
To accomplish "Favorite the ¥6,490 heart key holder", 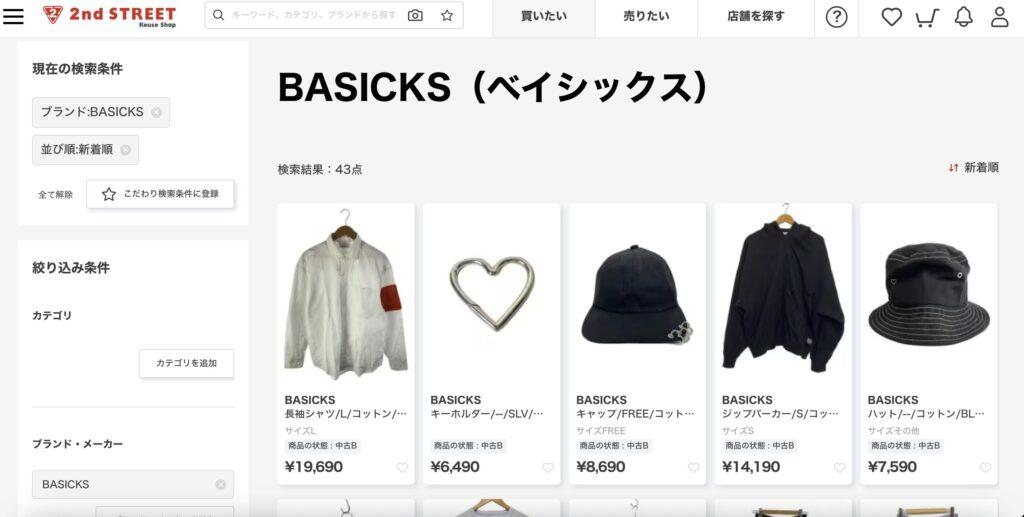I will 548,467.
